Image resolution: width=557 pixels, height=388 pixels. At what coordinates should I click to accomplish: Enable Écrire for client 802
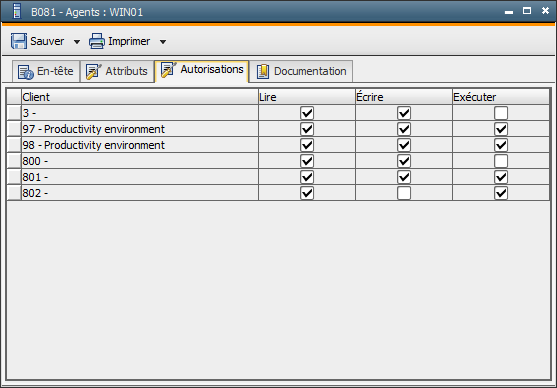point(404,193)
